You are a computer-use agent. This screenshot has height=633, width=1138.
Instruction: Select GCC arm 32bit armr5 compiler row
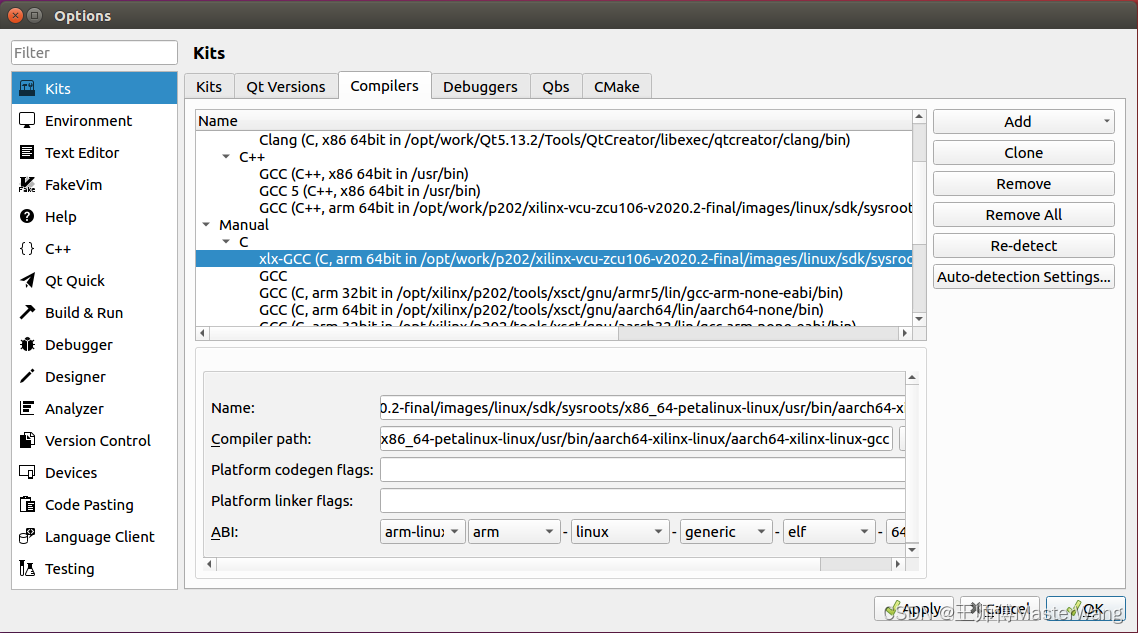tap(554, 293)
